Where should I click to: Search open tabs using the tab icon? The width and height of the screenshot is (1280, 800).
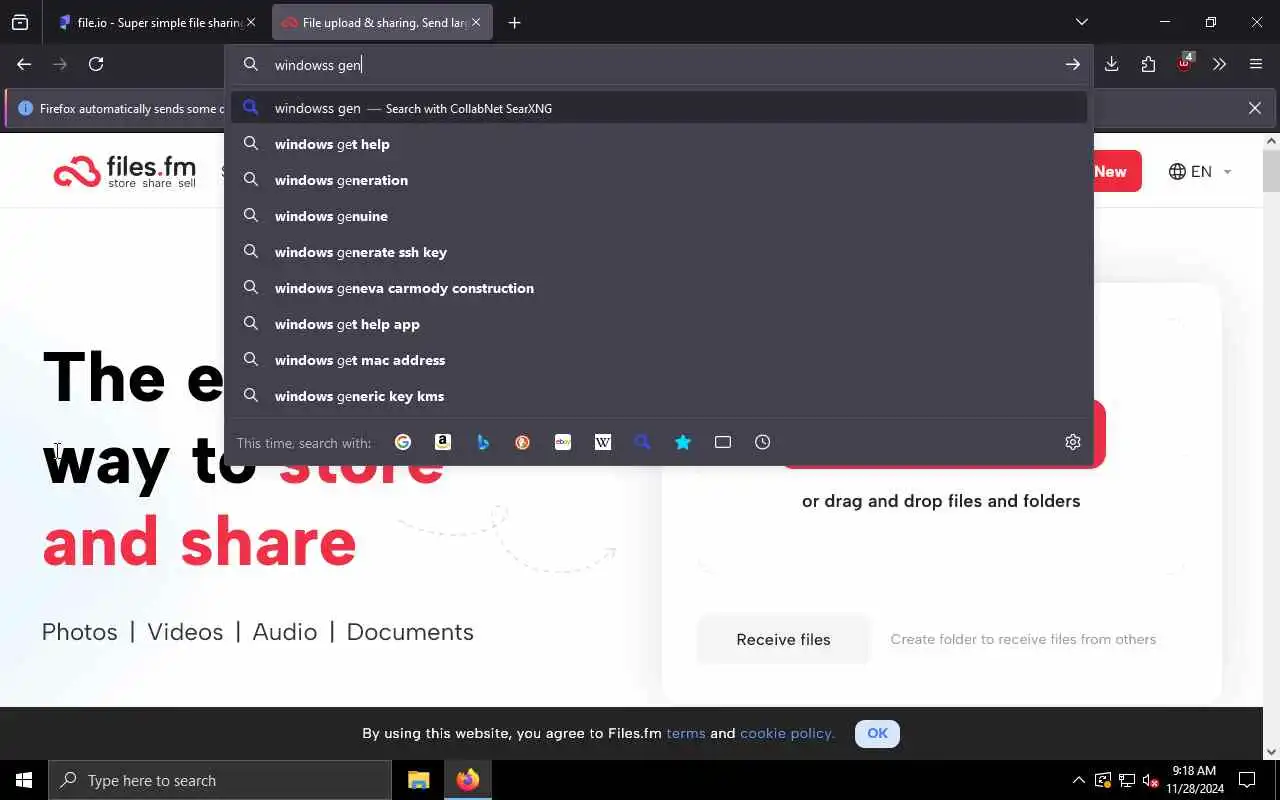[723, 442]
